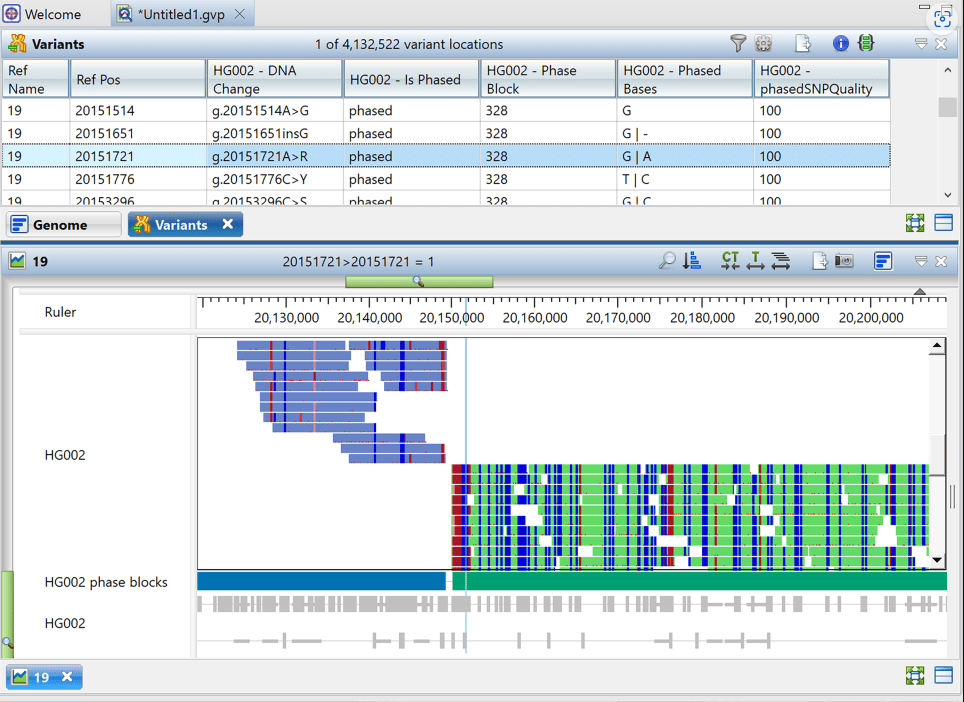Click the green zoom range slider bar
964x702 pixels.
[419, 282]
